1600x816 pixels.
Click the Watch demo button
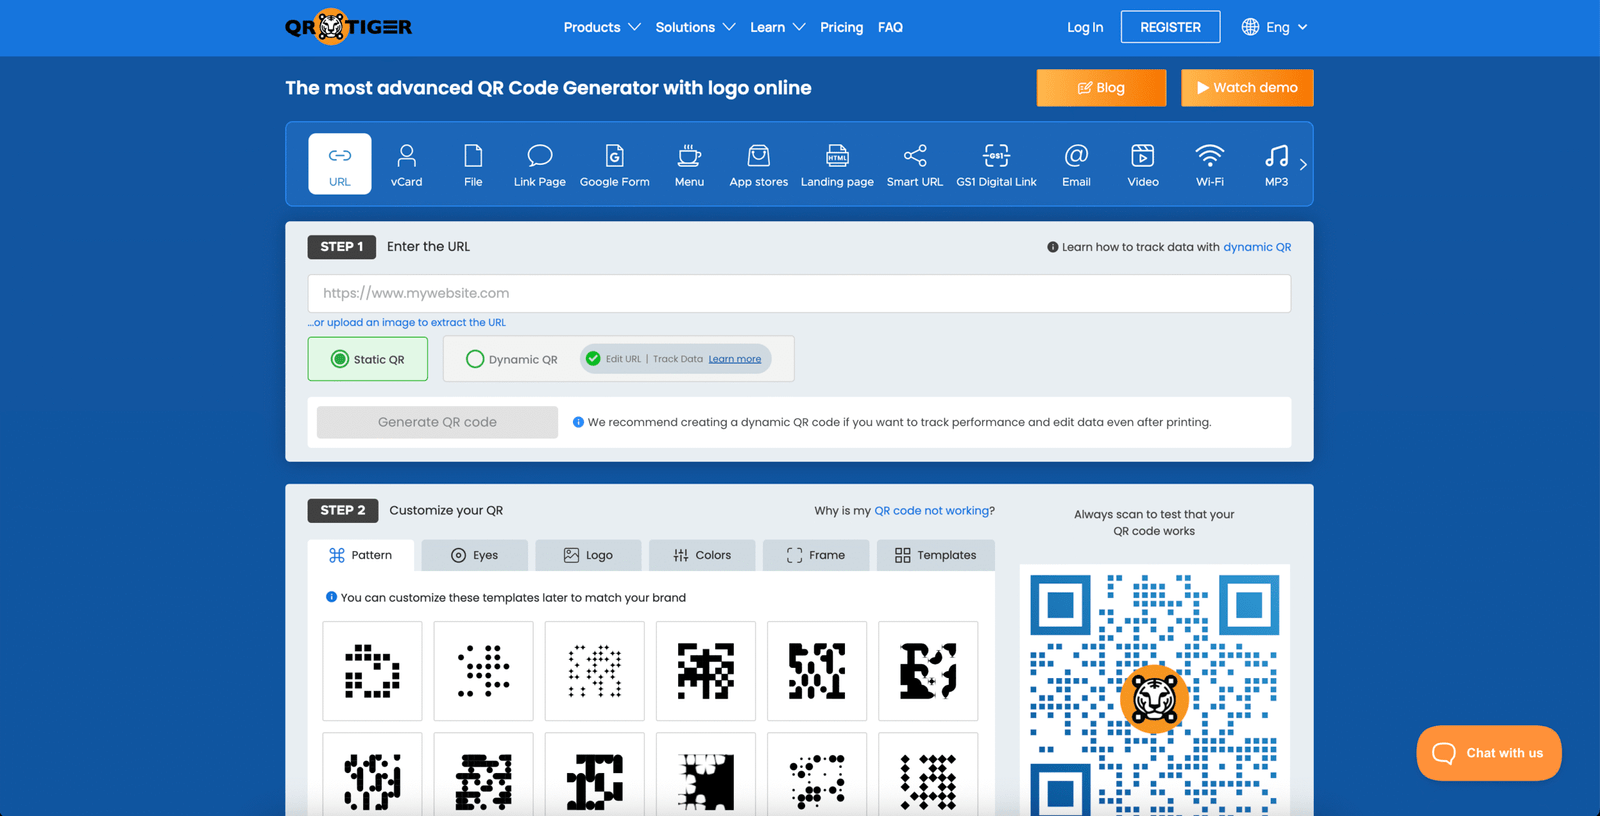(1247, 88)
